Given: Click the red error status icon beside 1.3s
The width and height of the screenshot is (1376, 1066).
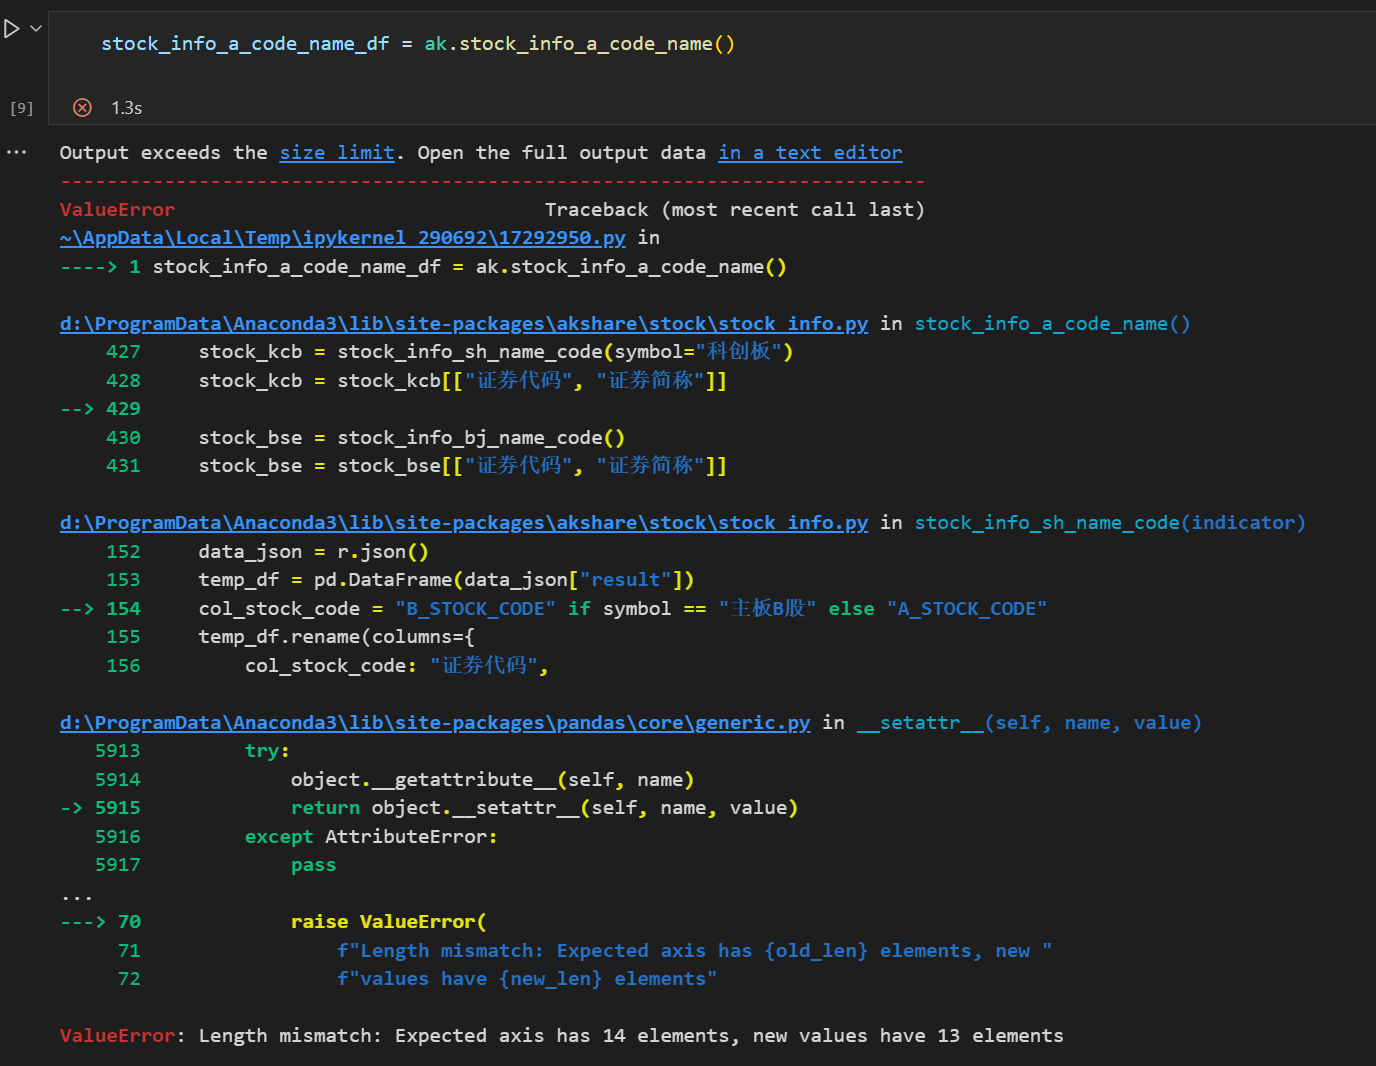Looking at the screenshot, I should point(82,107).
